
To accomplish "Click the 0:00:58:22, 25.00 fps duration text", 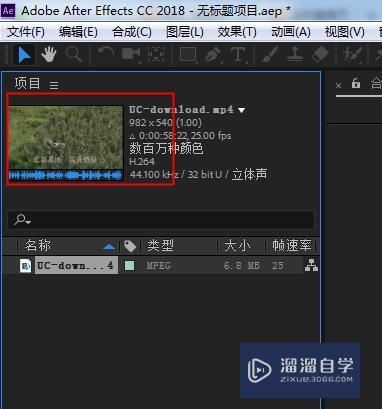I will point(180,136).
